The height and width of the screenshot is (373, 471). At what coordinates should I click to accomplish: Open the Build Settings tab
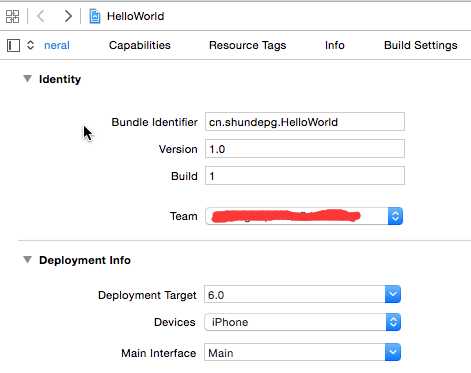click(421, 45)
